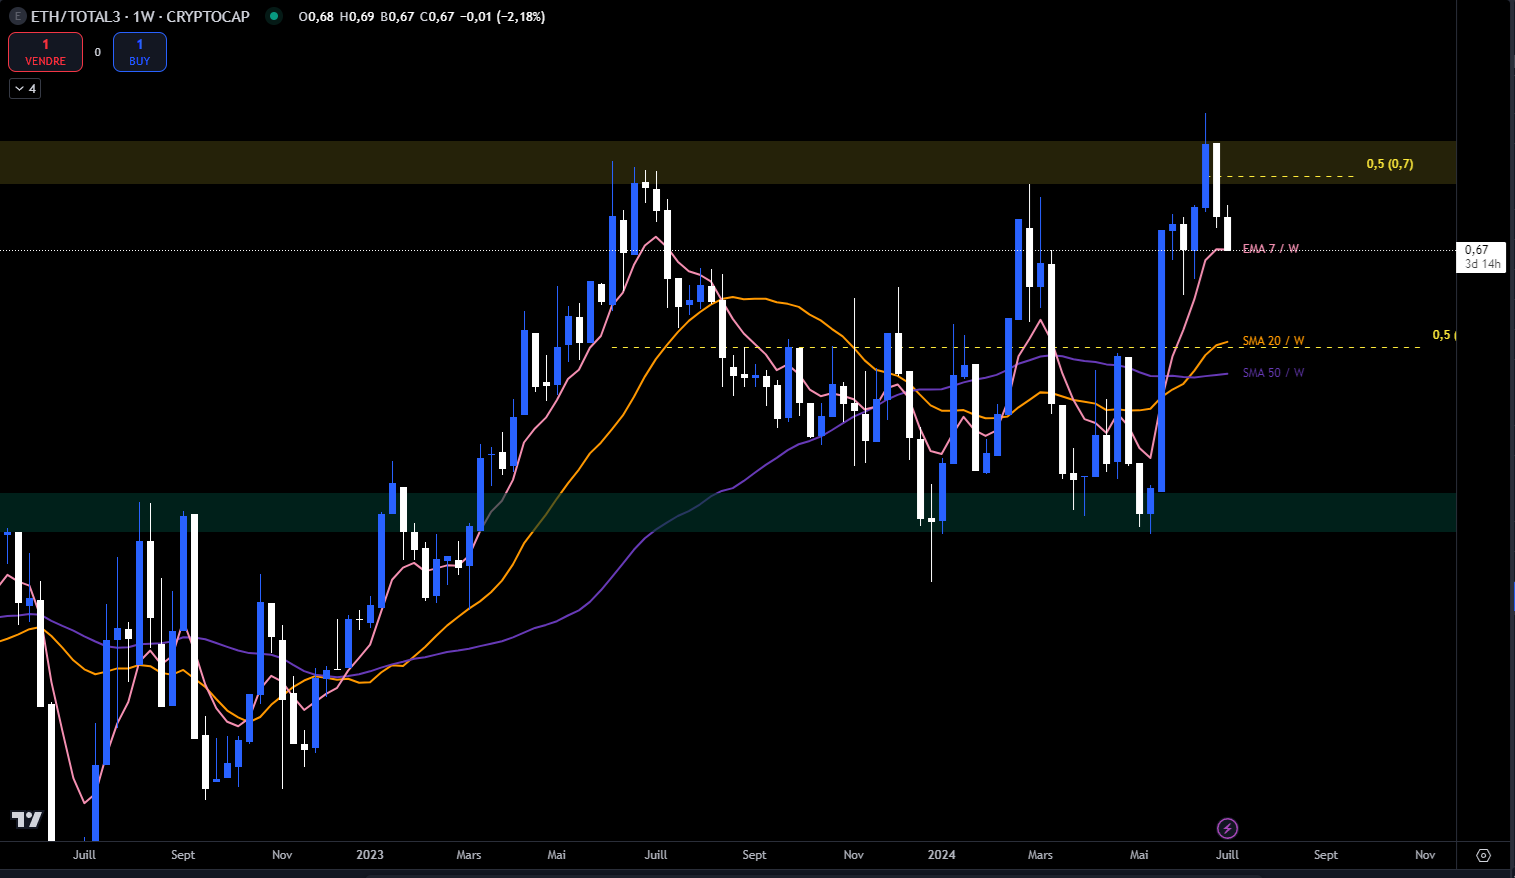Click the ETH symbol logo icon

coord(17,17)
